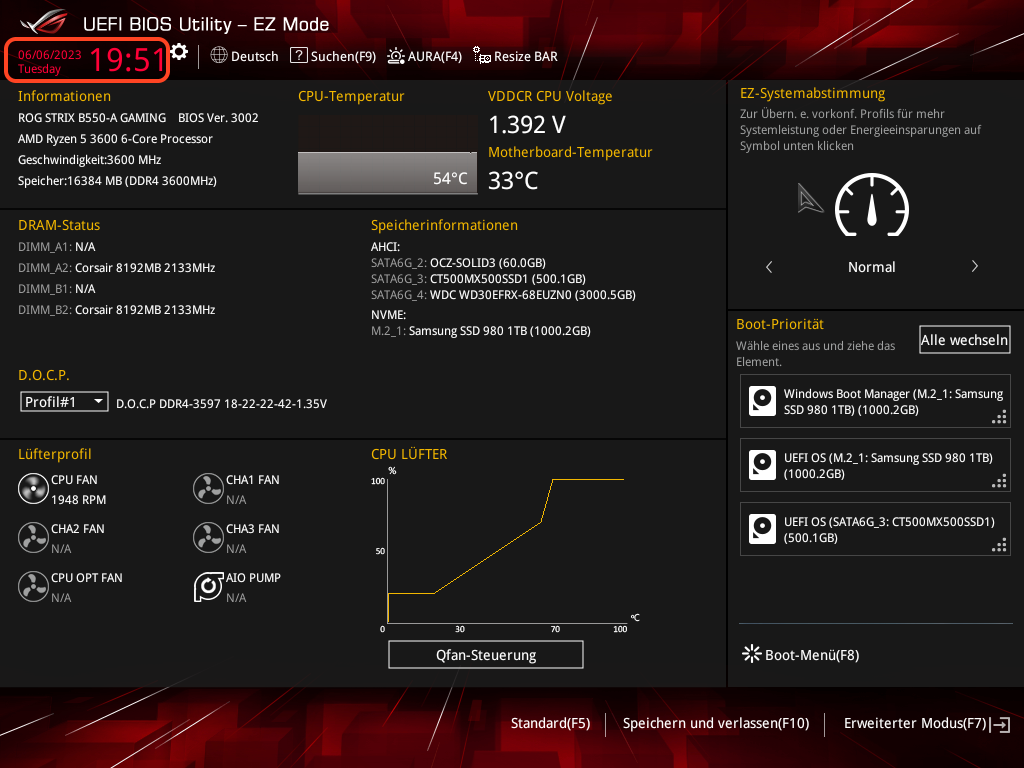Screen dimensions: 1024x768
Task: Click disk icon of UEFI OS Samsung entry
Action: (x=762, y=465)
